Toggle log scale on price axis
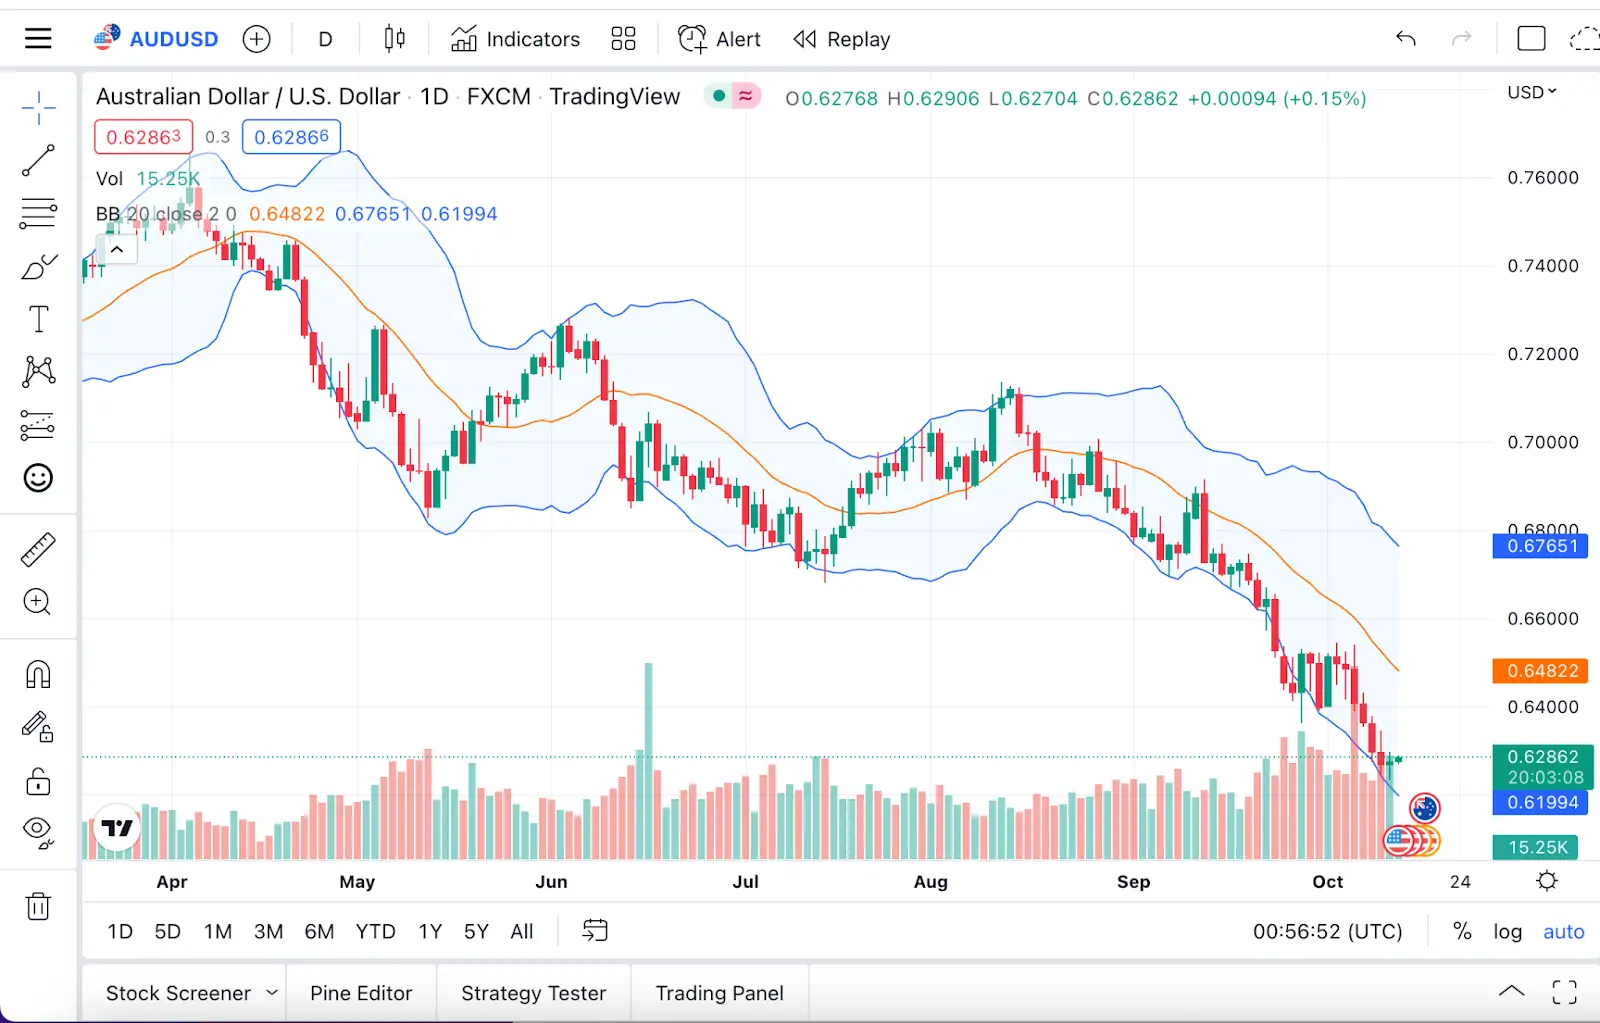Screen dimensions: 1600x1023 [x=1507, y=931]
